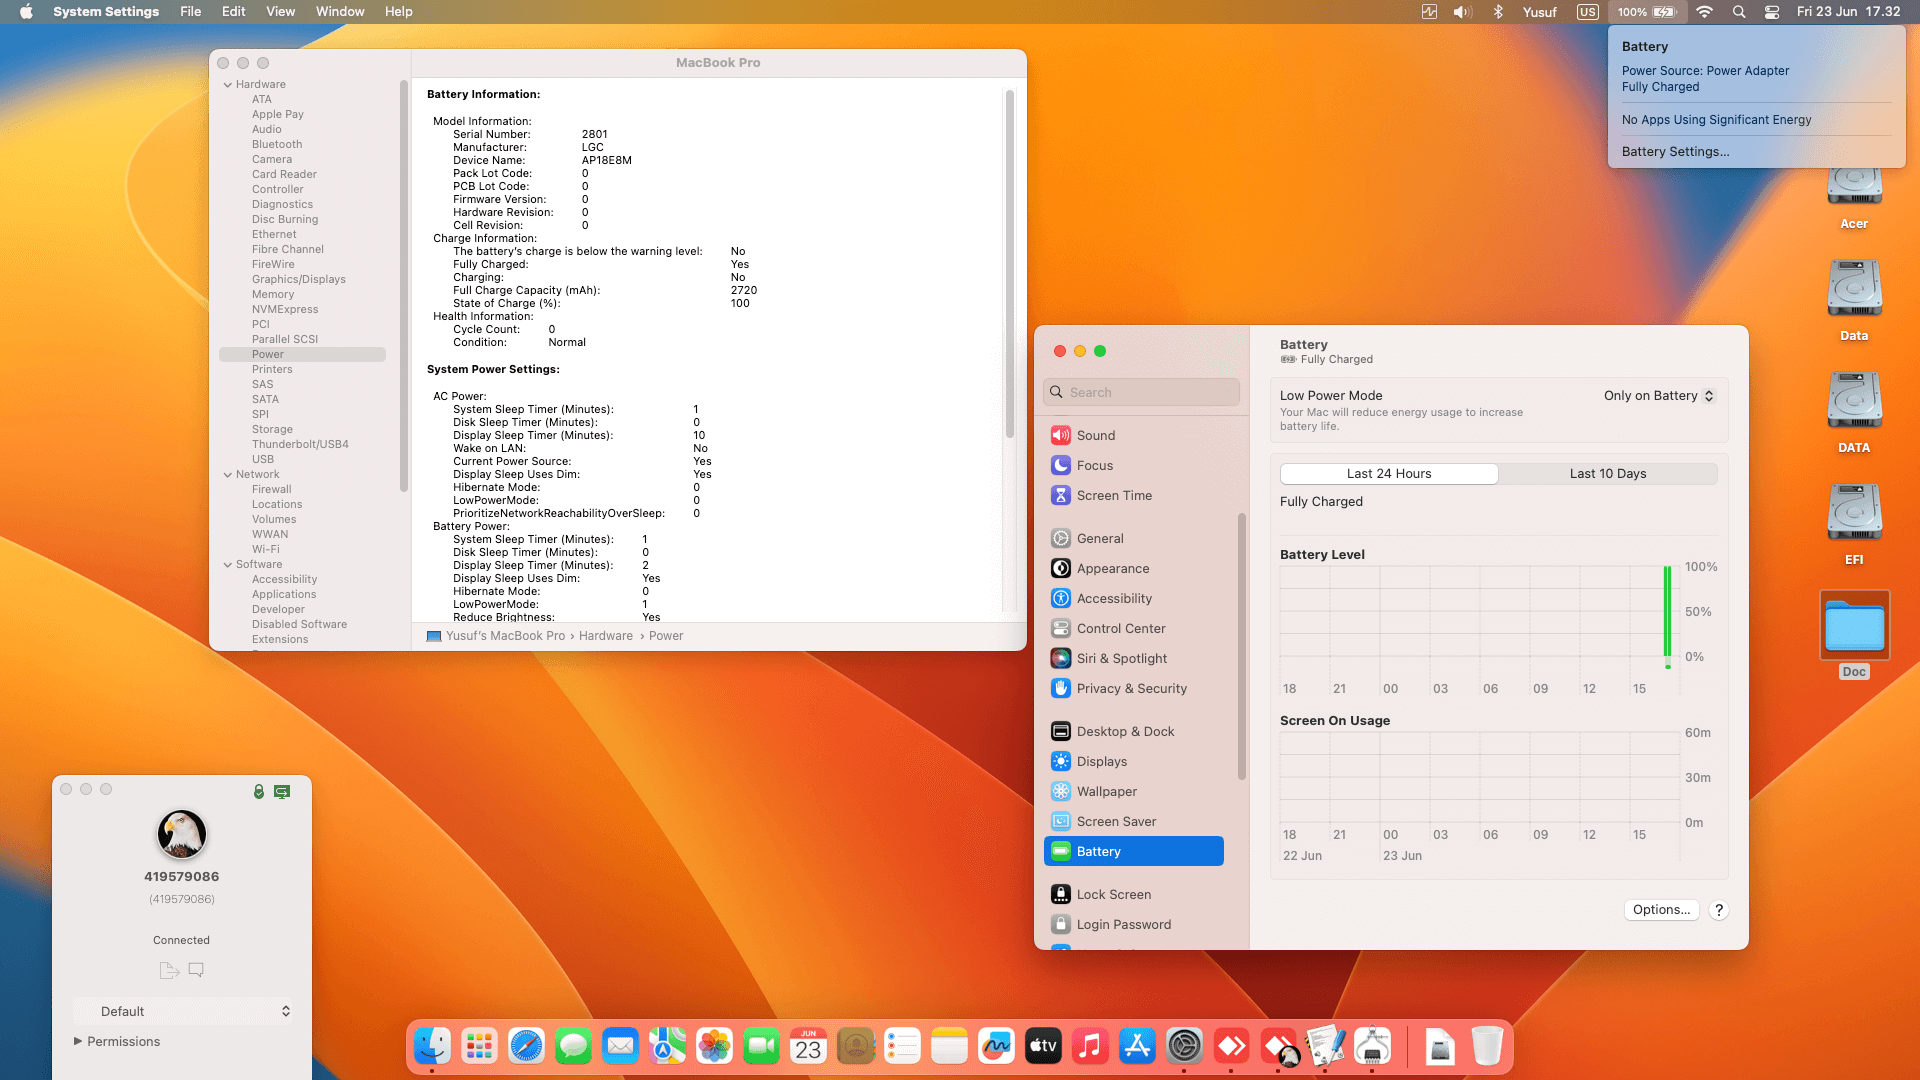This screenshot has height=1080, width=1920.
Task: Open Desktop & Dock icon in sidebar
Action: coord(1061,731)
